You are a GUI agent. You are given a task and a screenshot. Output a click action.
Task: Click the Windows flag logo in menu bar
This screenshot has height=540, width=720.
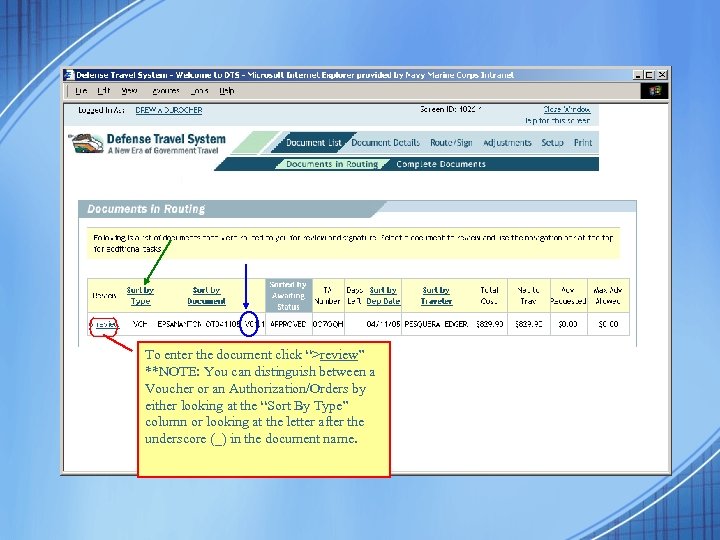pyautogui.click(x=655, y=91)
